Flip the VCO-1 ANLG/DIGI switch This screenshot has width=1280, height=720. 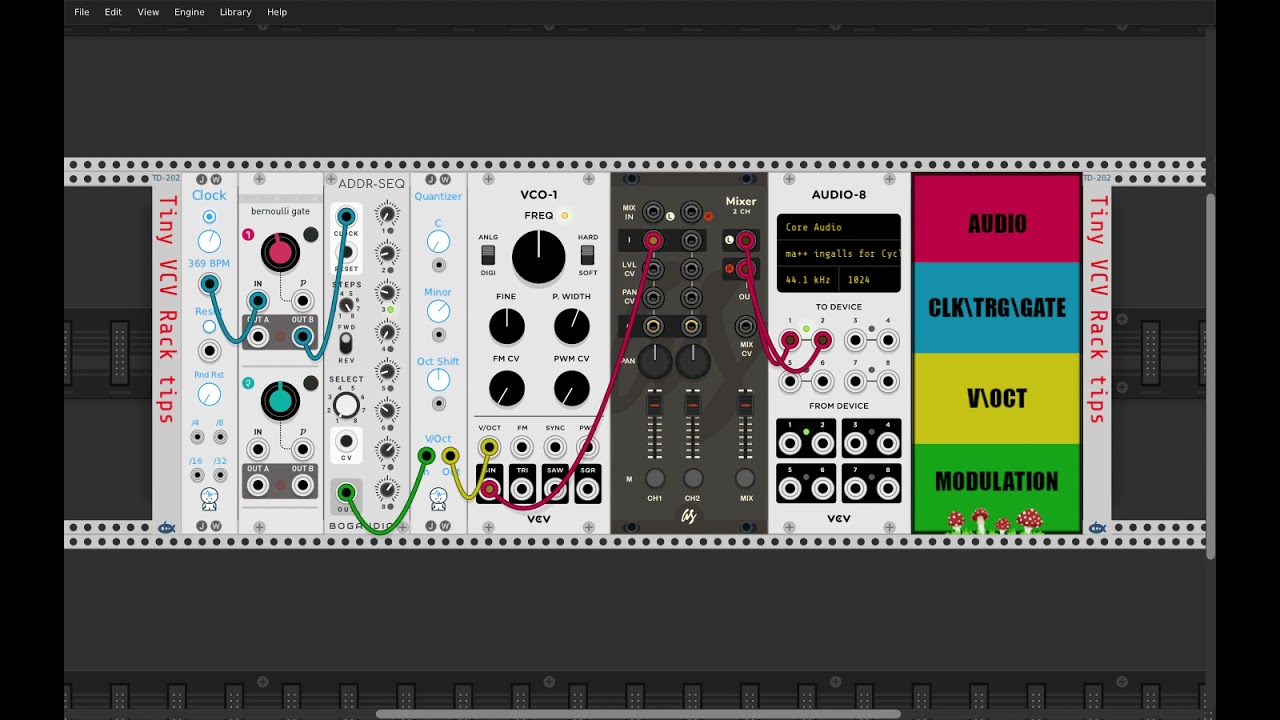(x=488, y=255)
